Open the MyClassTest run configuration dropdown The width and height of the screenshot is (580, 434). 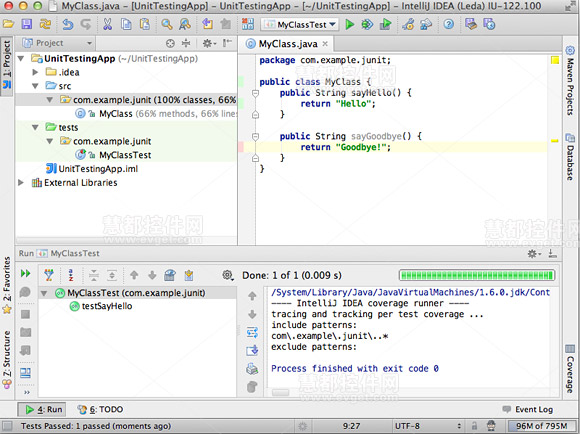[x=299, y=24]
